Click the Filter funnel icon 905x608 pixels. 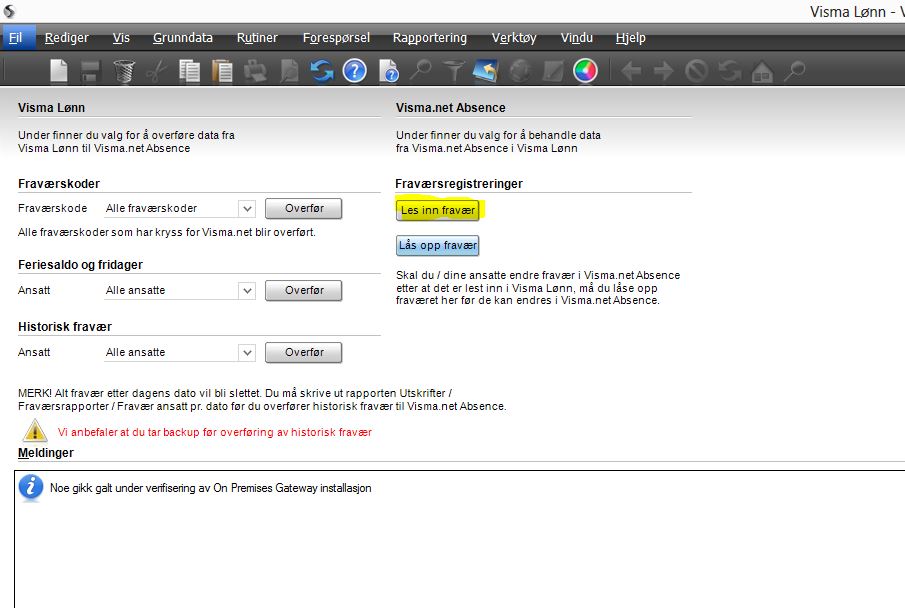[x=453, y=71]
